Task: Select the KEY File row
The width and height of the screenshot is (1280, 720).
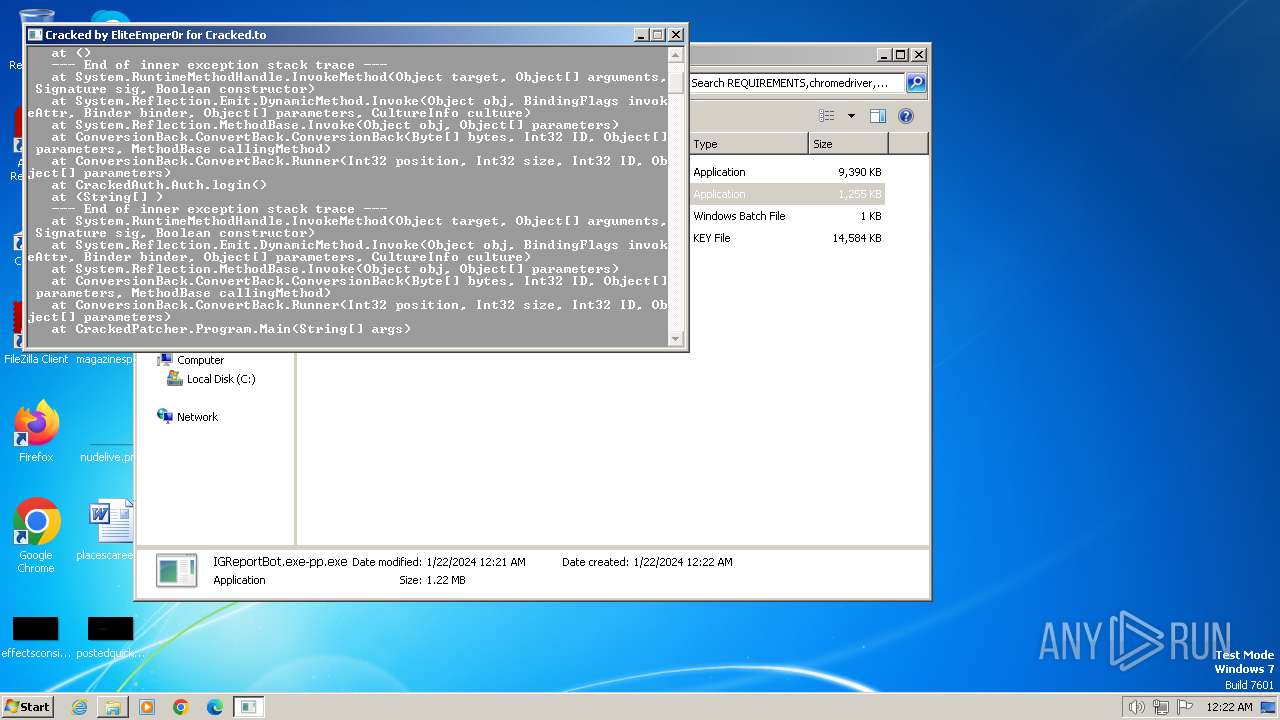Action: pos(787,238)
